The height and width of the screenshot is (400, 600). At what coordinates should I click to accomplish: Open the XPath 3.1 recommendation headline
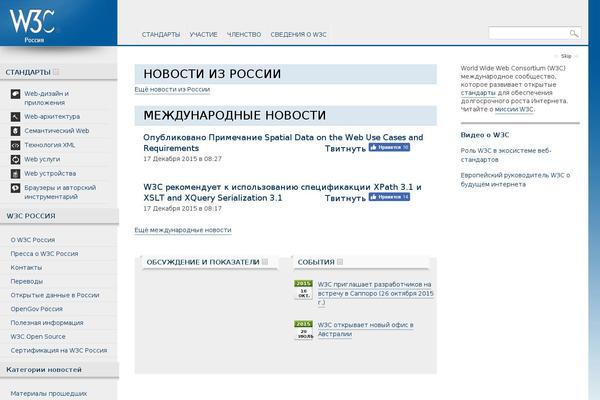[x=282, y=193]
